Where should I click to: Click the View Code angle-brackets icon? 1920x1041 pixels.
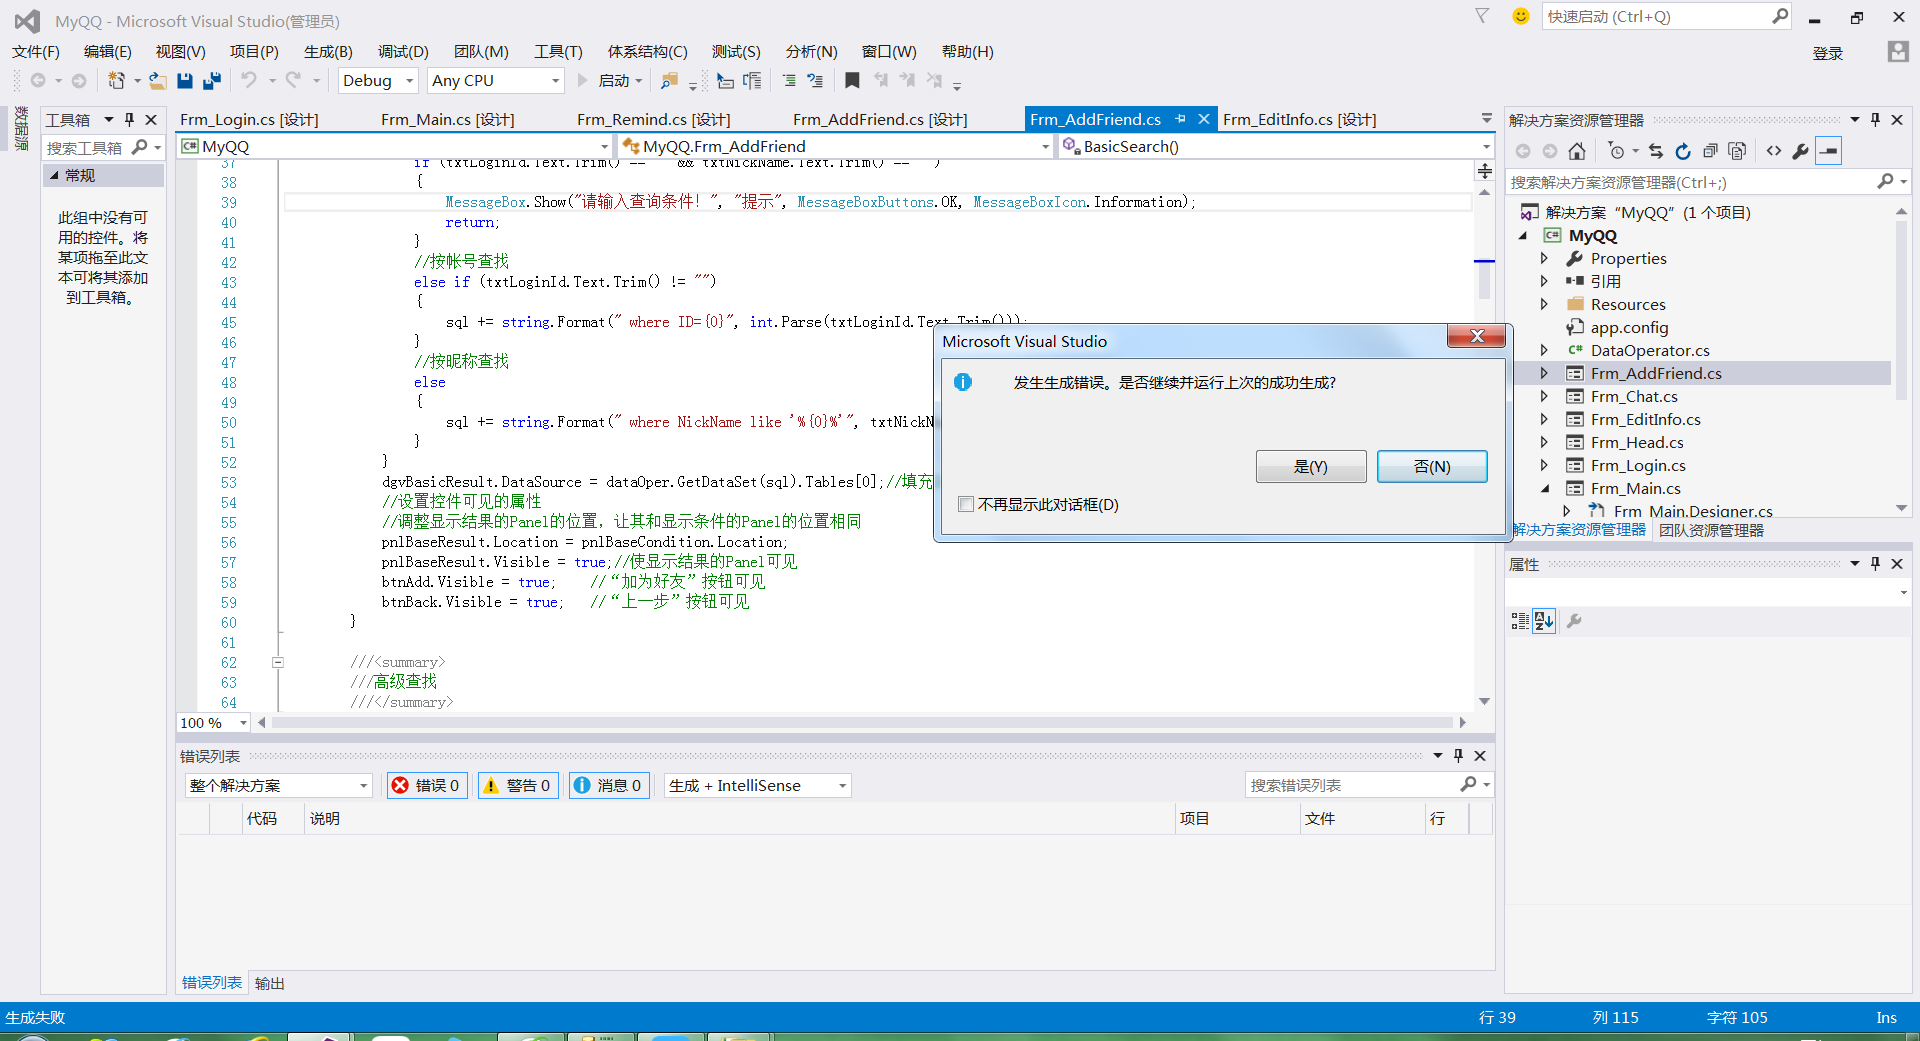[1774, 151]
